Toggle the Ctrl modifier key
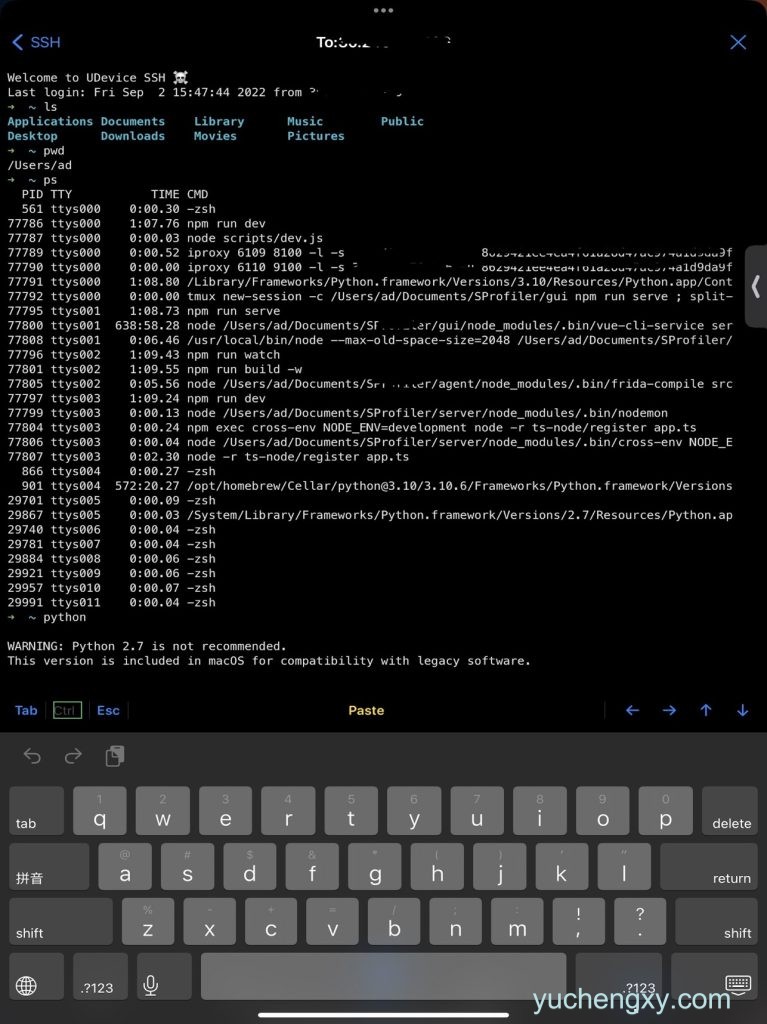This screenshot has width=767, height=1024. [x=67, y=710]
